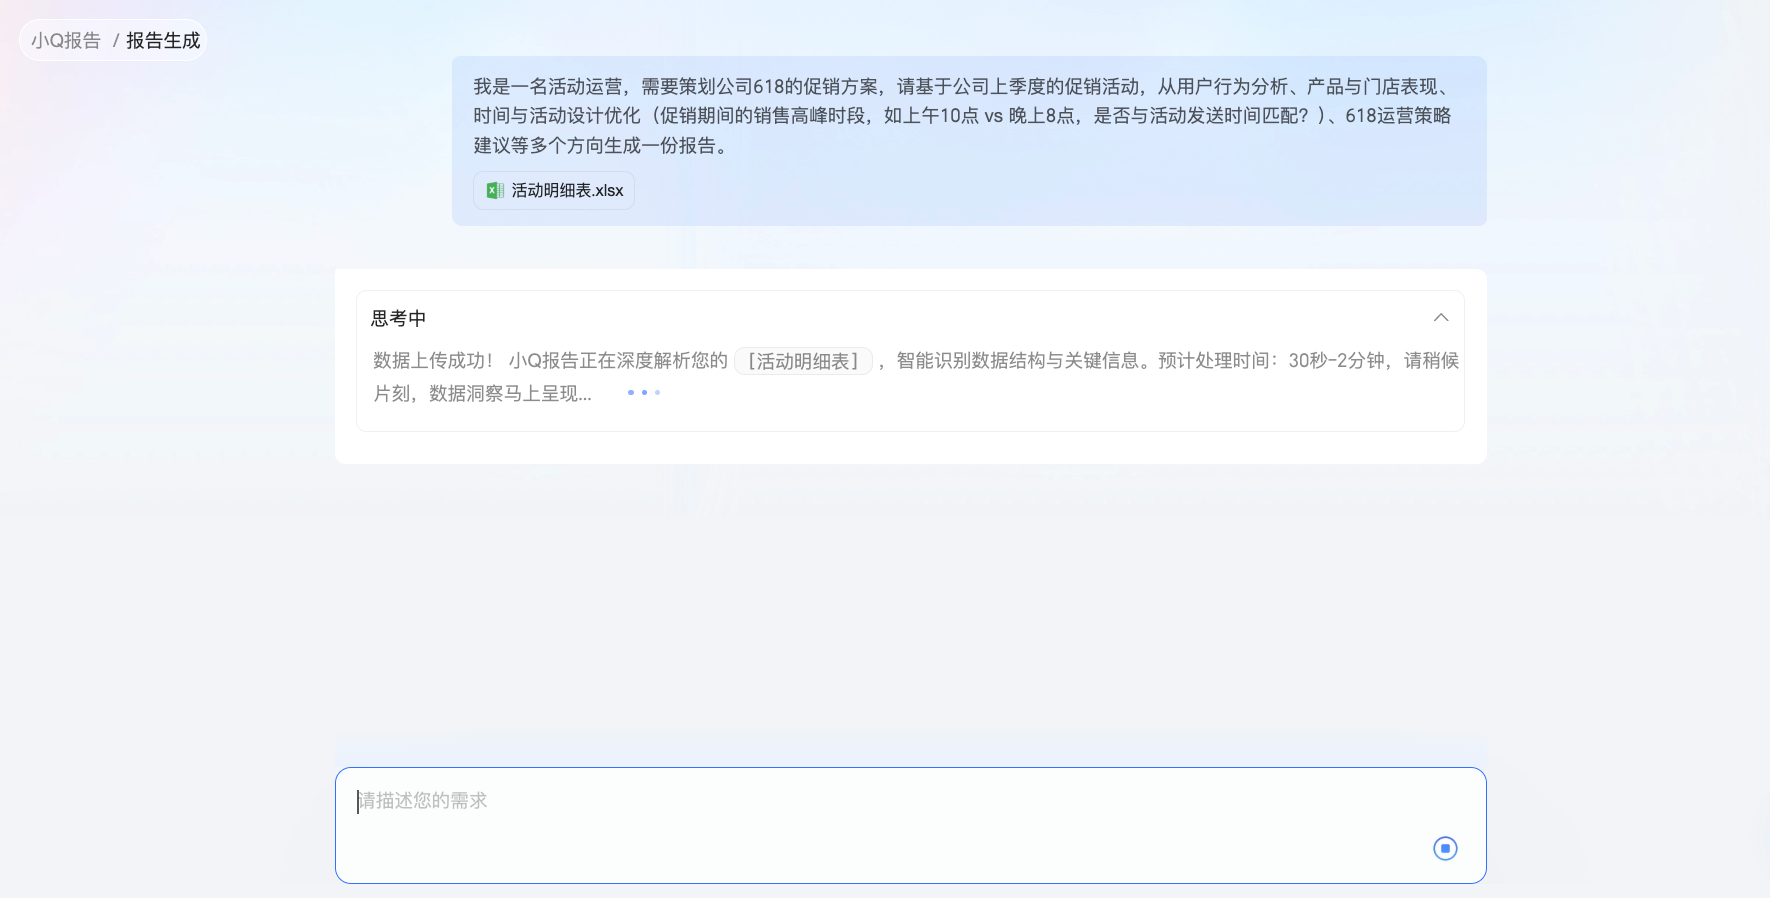Click the 思考中 panel title
Image resolution: width=1770 pixels, height=898 pixels.
coord(399,318)
